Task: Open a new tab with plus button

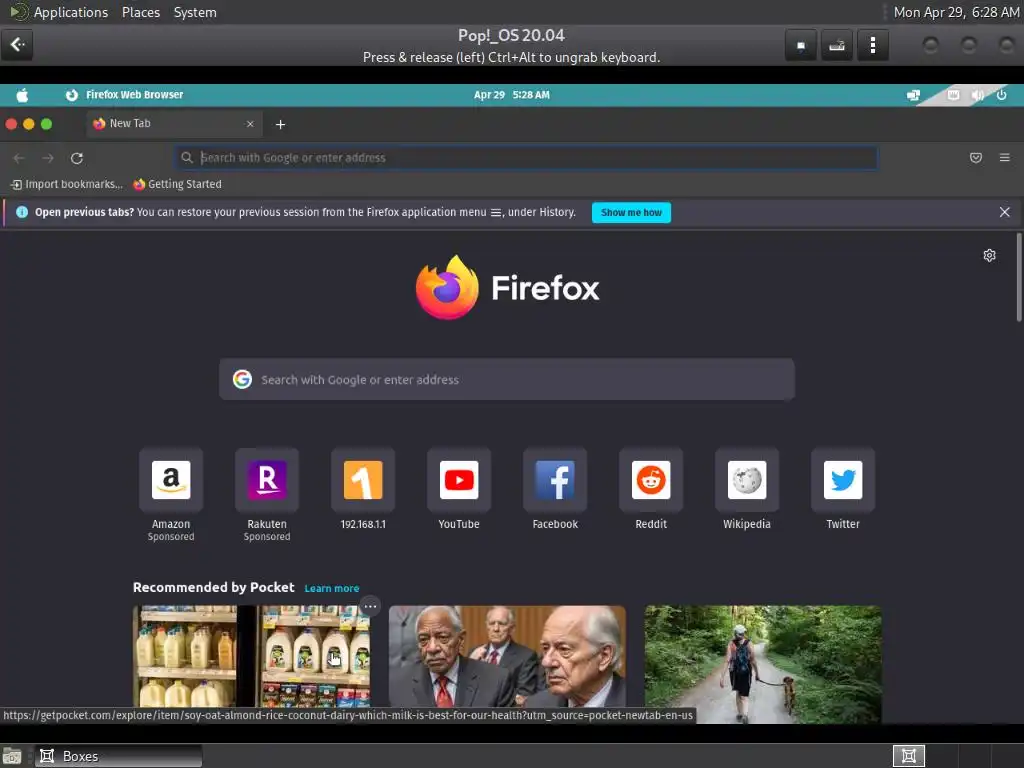Action: click(280, 124)
